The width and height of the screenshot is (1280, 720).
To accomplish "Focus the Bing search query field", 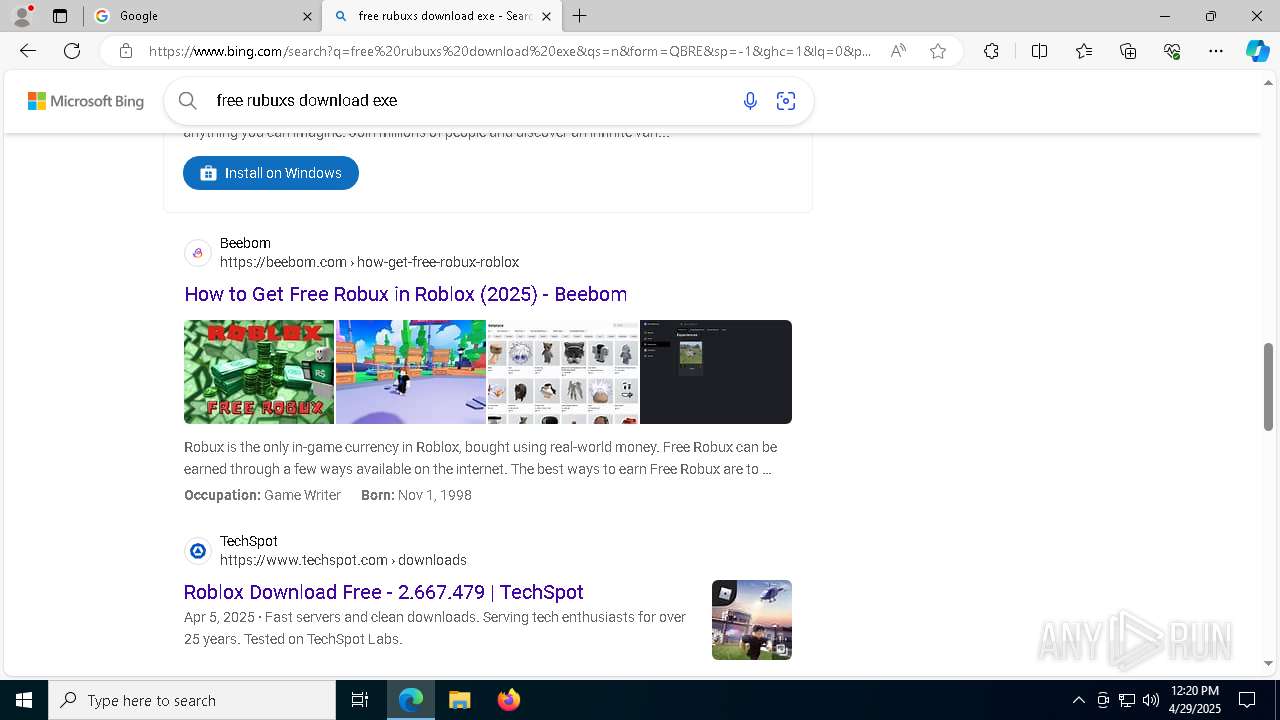I will (470, 100).
